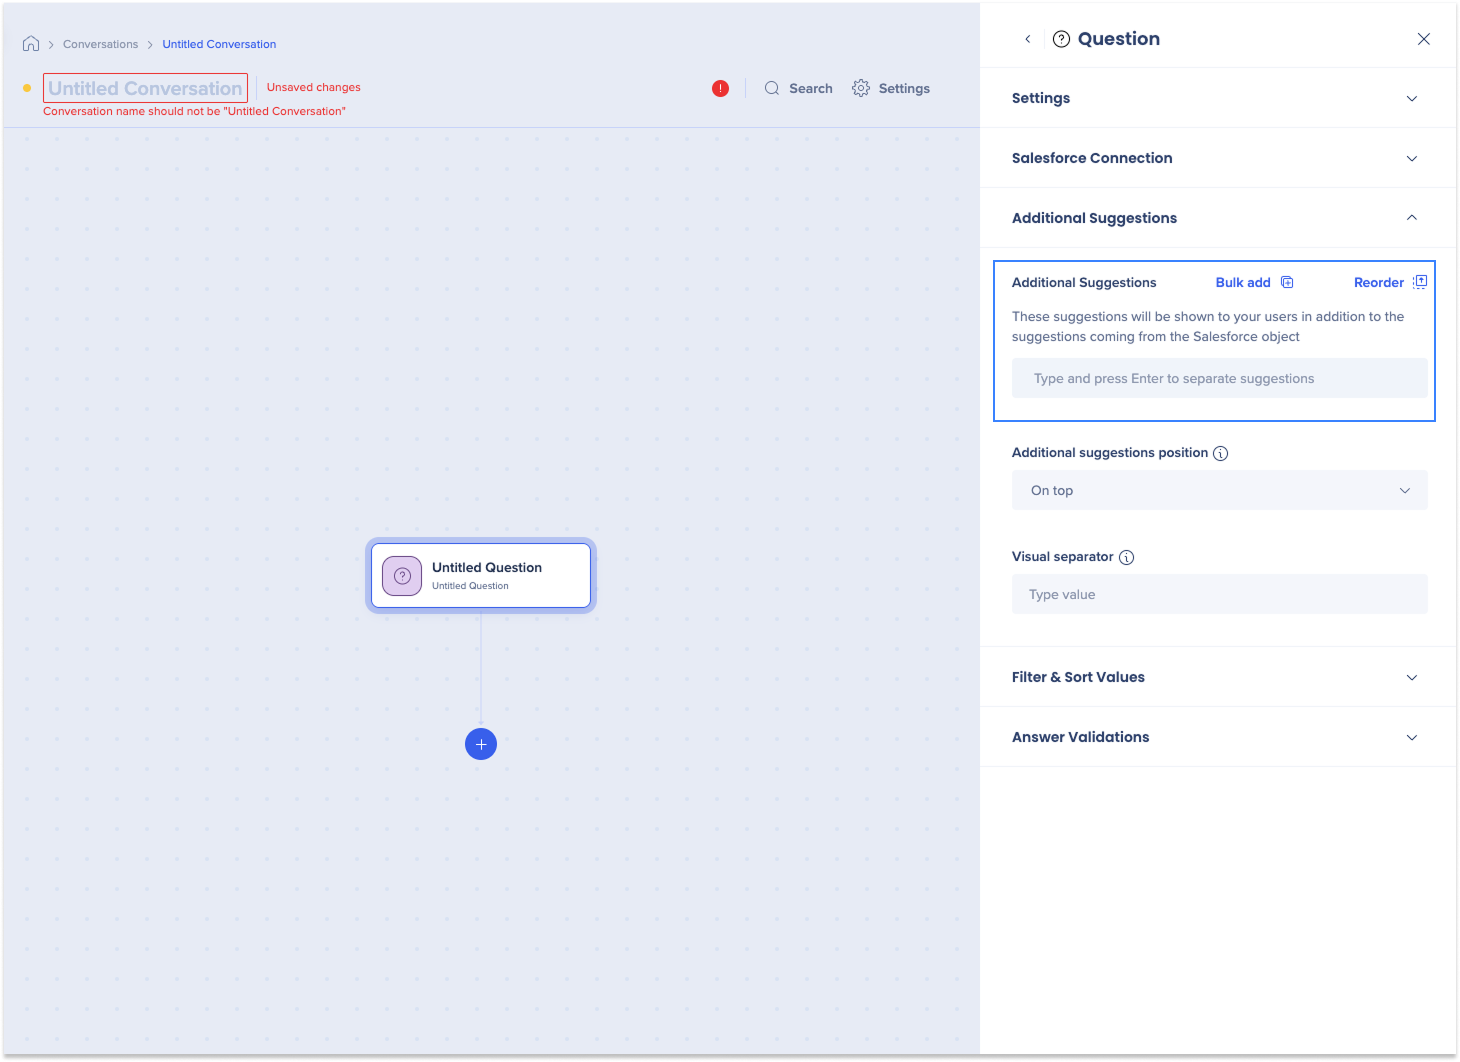The height and width of the screenshot is (1062, 1460).
Task: Click the suggestions entry input field
Action: 1219,379
